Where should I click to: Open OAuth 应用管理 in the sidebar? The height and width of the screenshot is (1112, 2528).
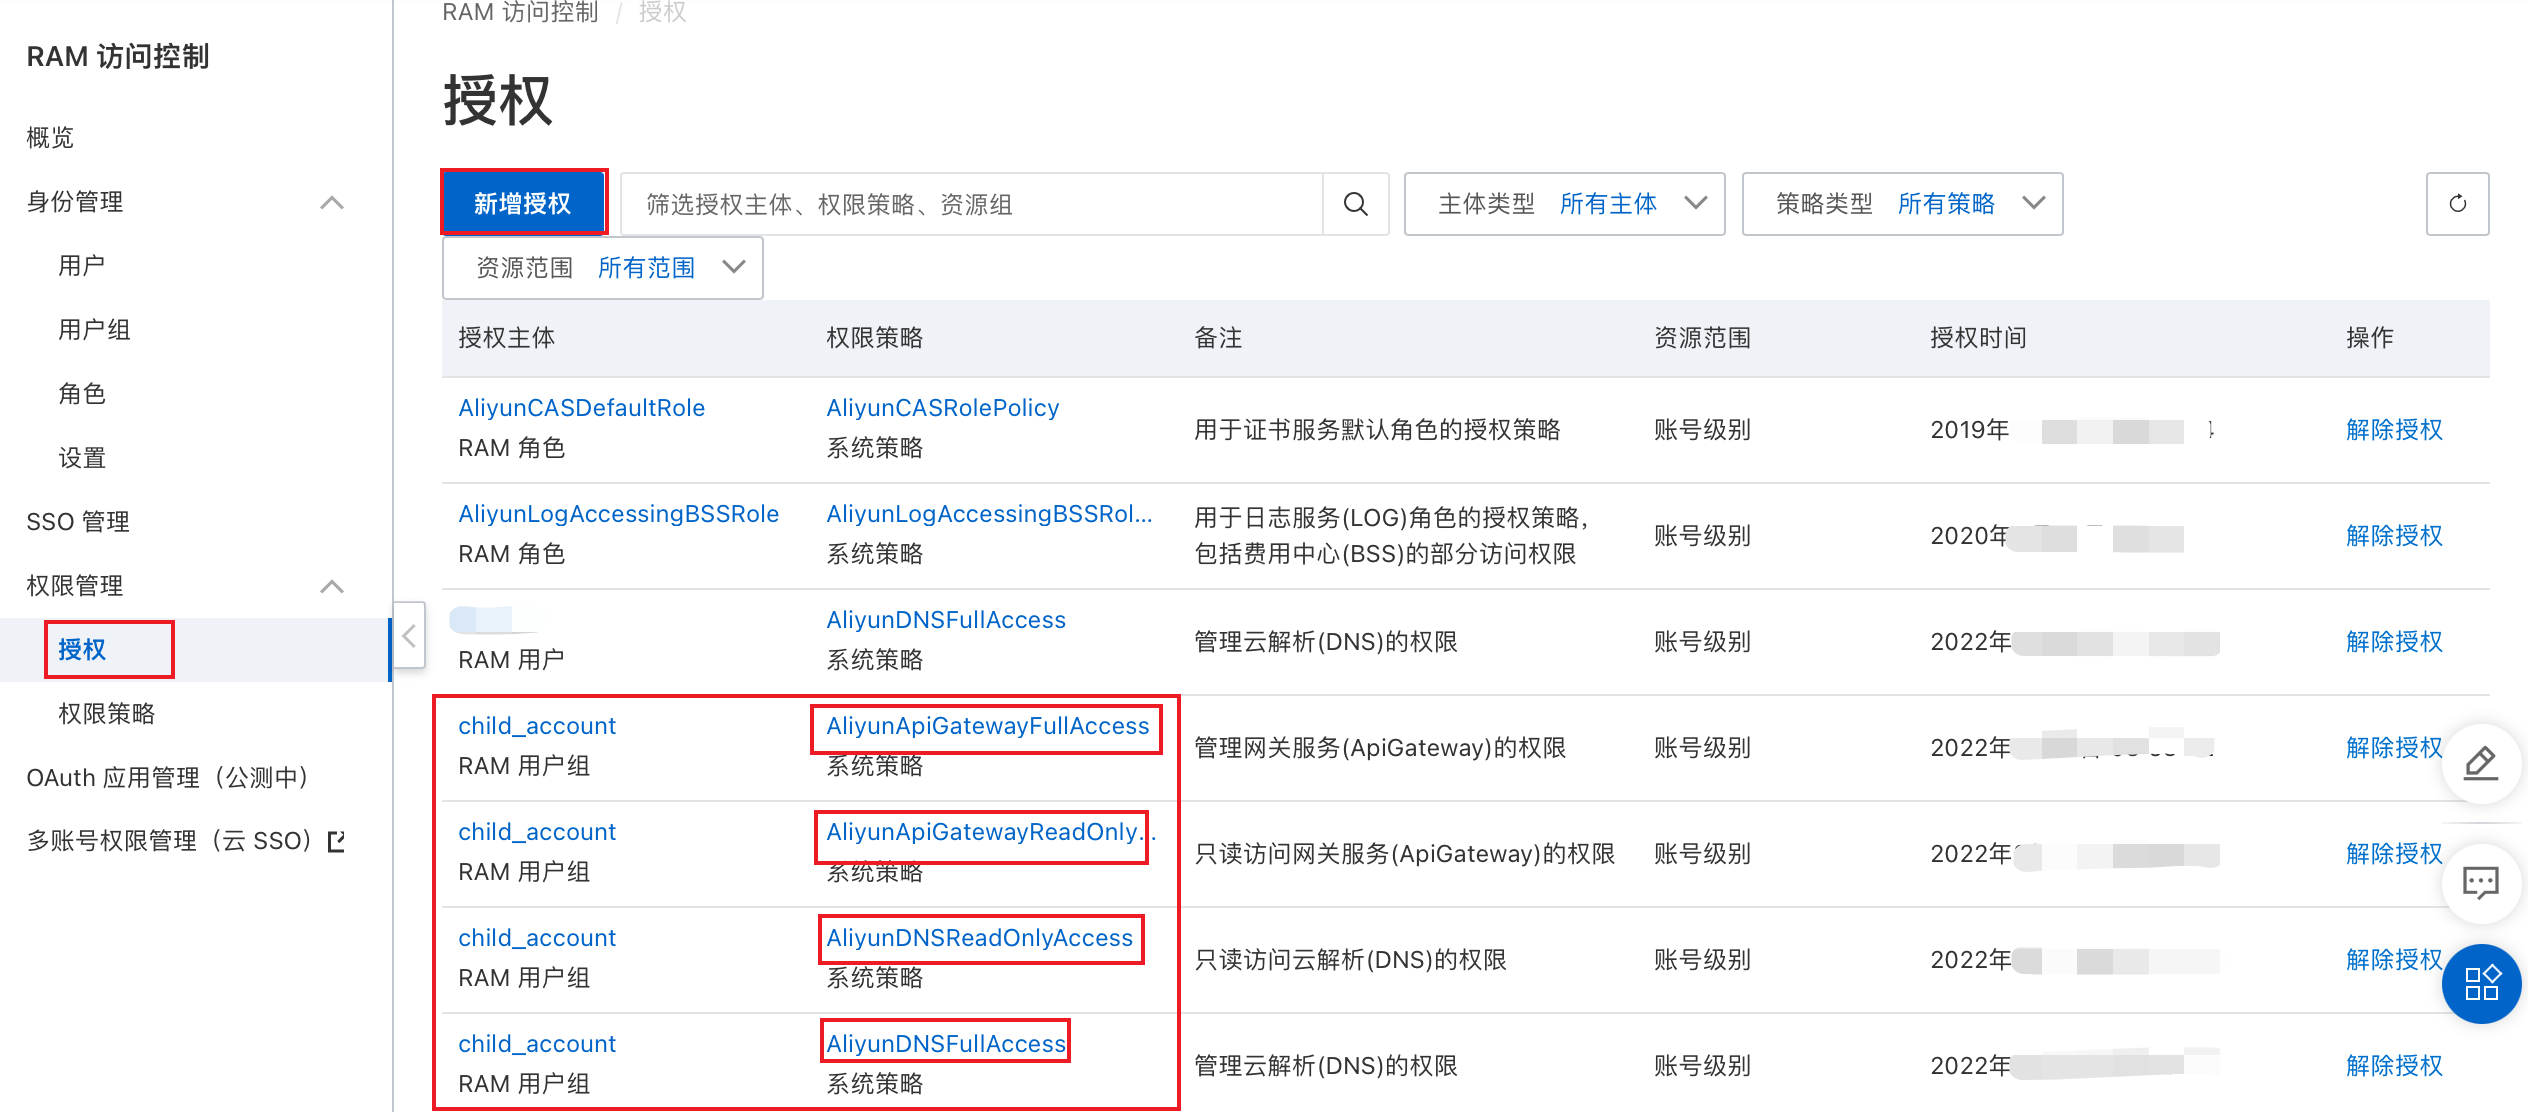[x=167, y=778]
